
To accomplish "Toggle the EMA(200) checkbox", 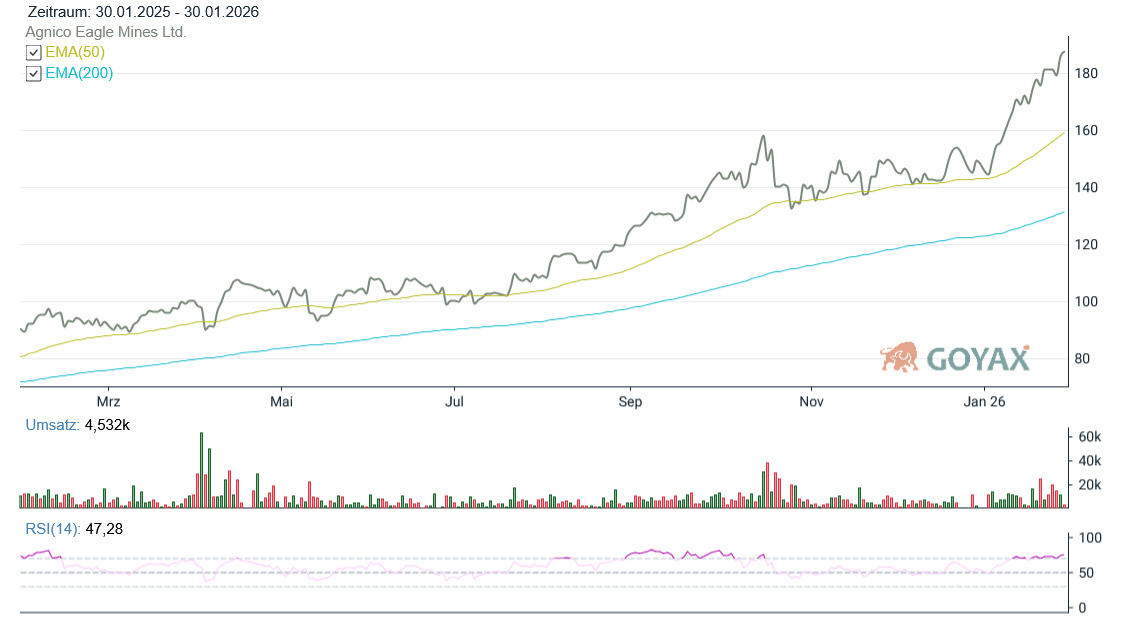I will (34, 74).
